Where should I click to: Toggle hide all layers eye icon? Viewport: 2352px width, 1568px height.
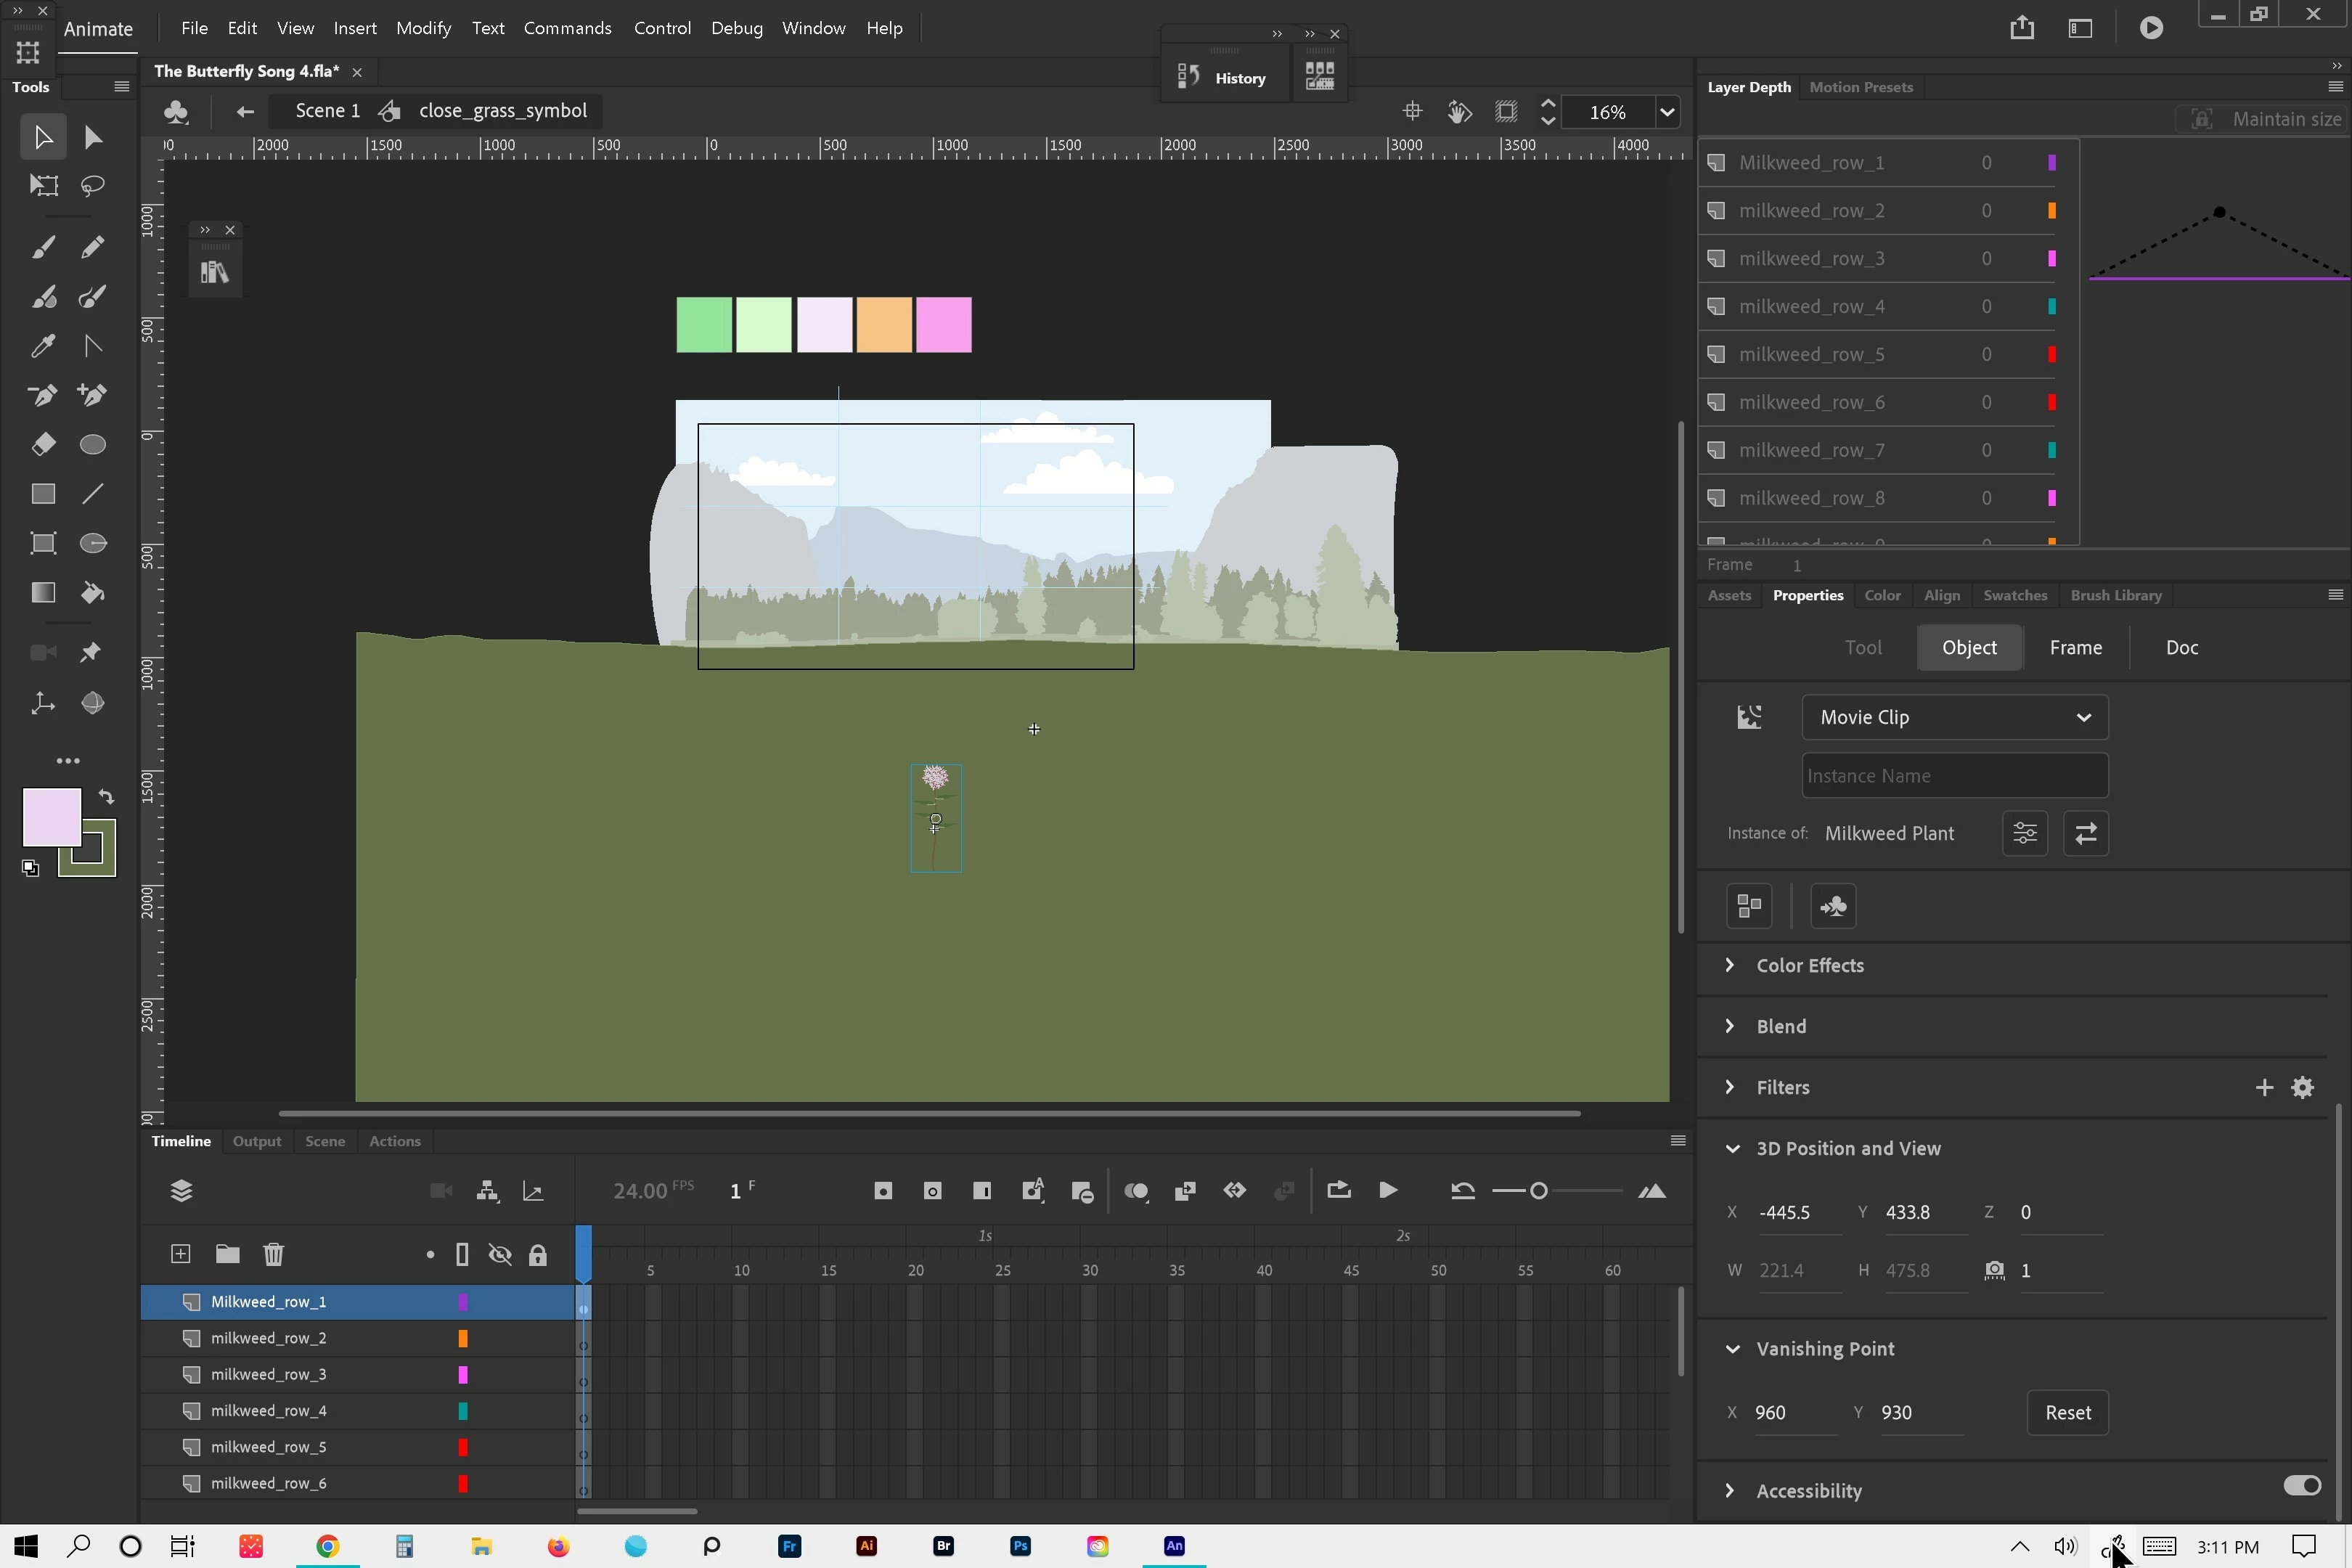point(500,1254)
